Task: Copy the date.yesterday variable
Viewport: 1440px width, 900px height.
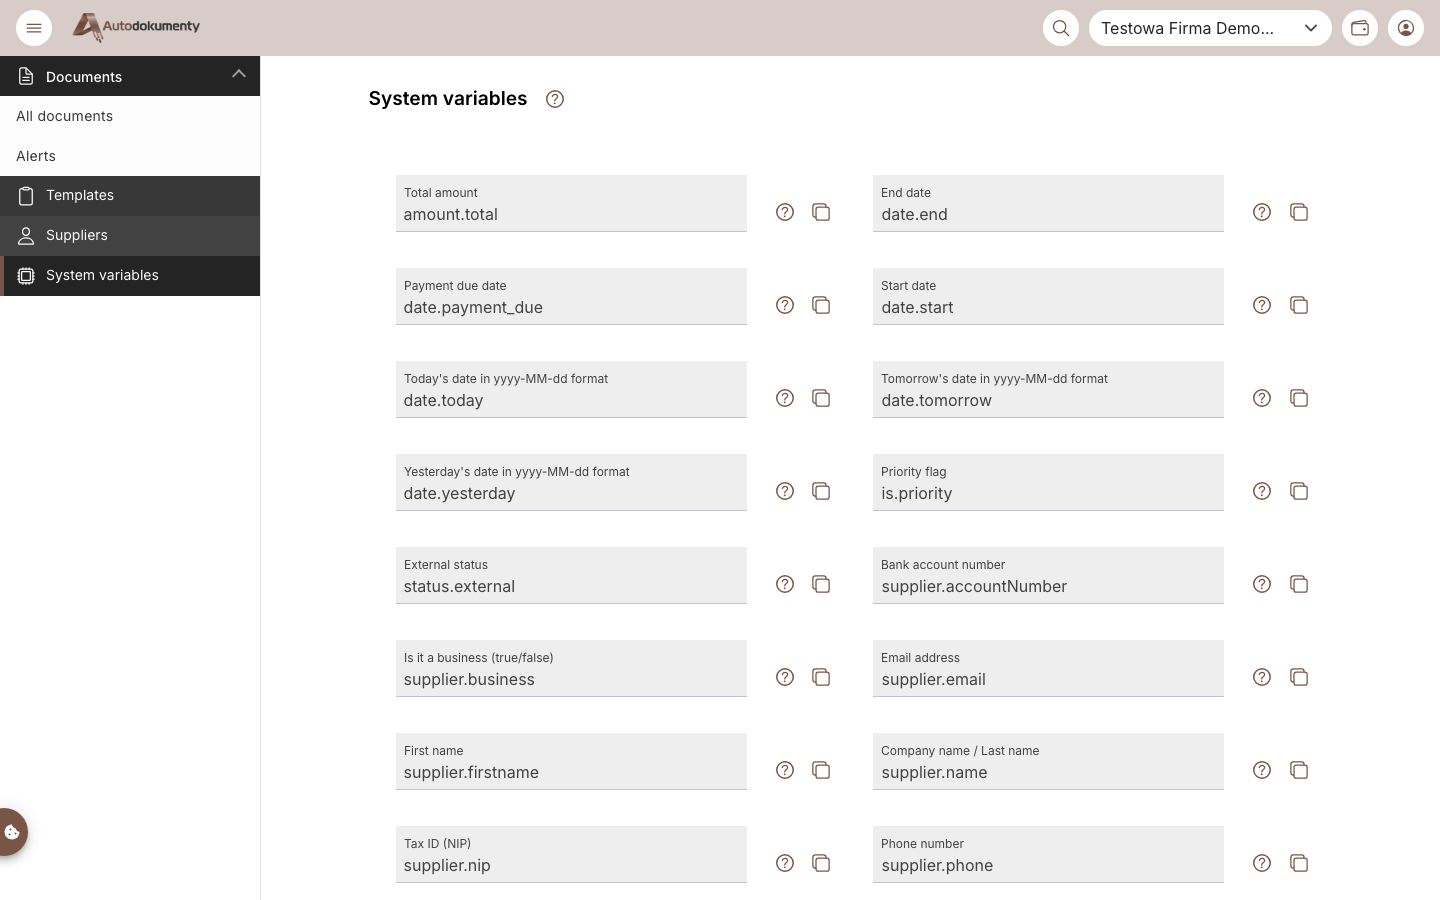Action: 821,491
